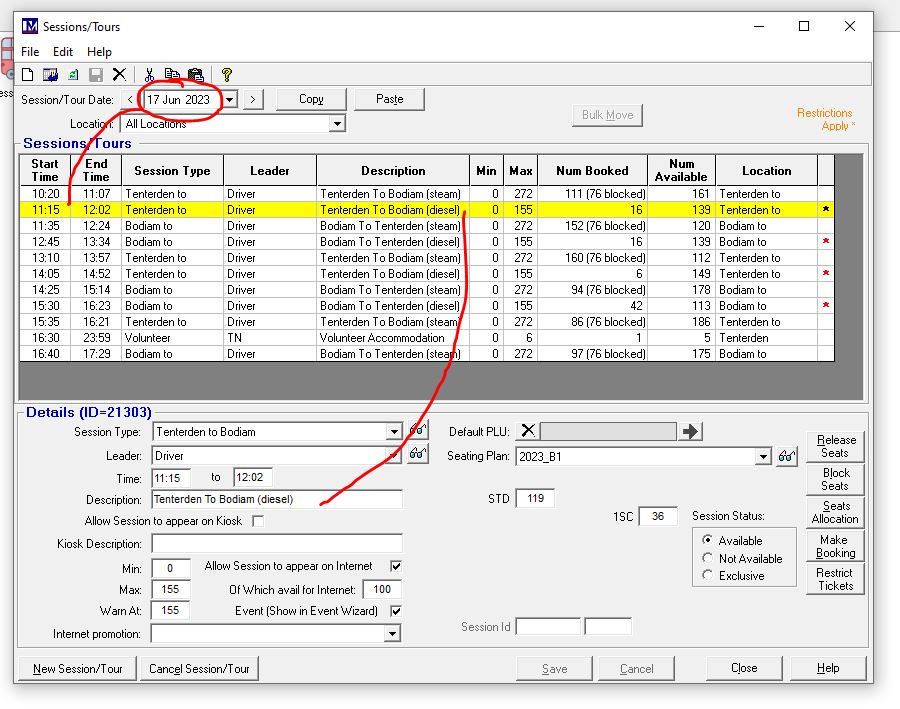Screen dimensions: 900x709
Task: Click the glasses icon beside Seating Plan
Action: click(x=787, y=456)
